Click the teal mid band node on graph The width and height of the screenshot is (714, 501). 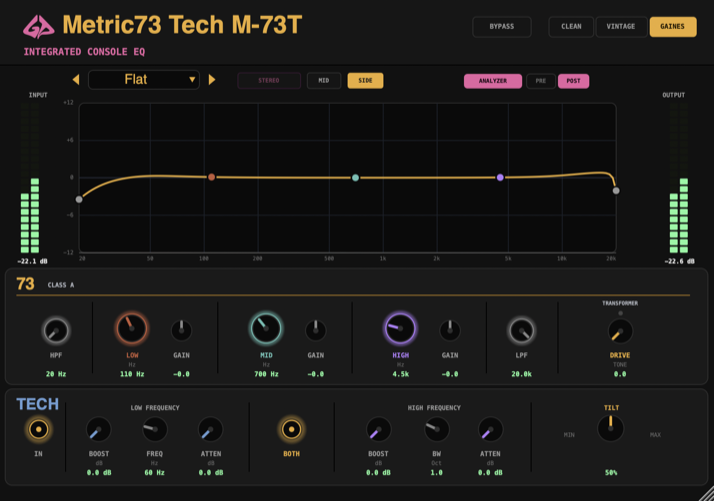[x=355, y=178]
